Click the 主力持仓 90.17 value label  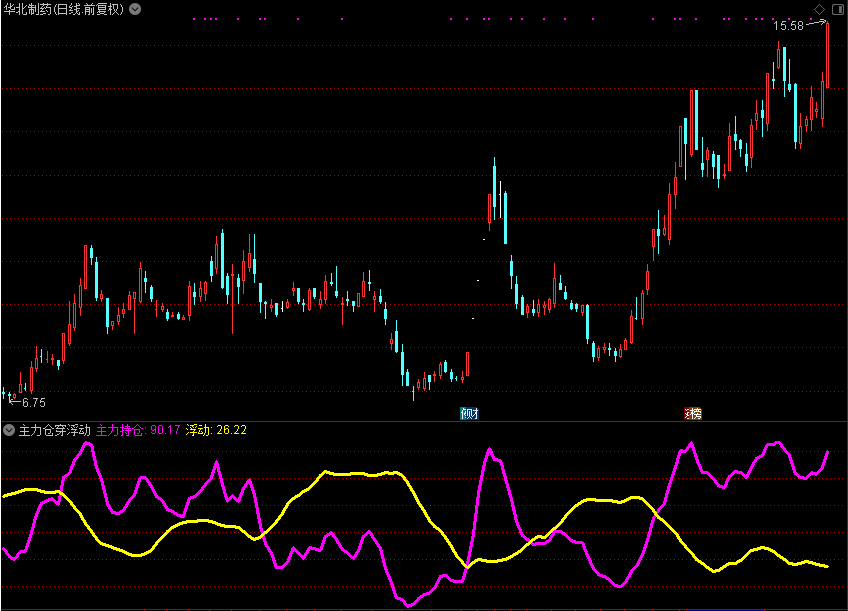point(138,430)
